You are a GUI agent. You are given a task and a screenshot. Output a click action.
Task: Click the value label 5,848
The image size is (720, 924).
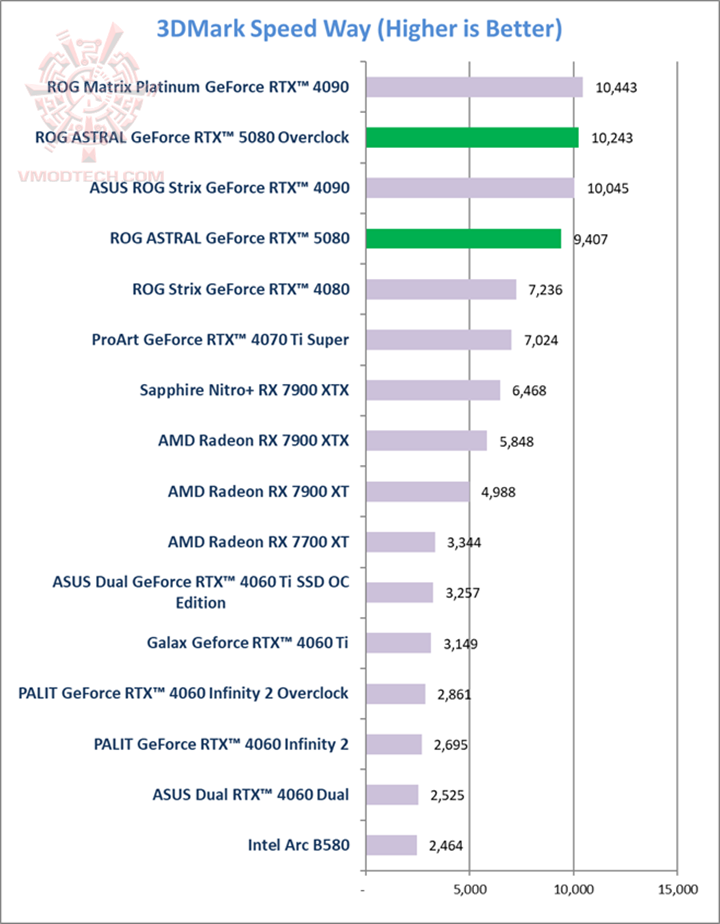click(x=517, y=442)
